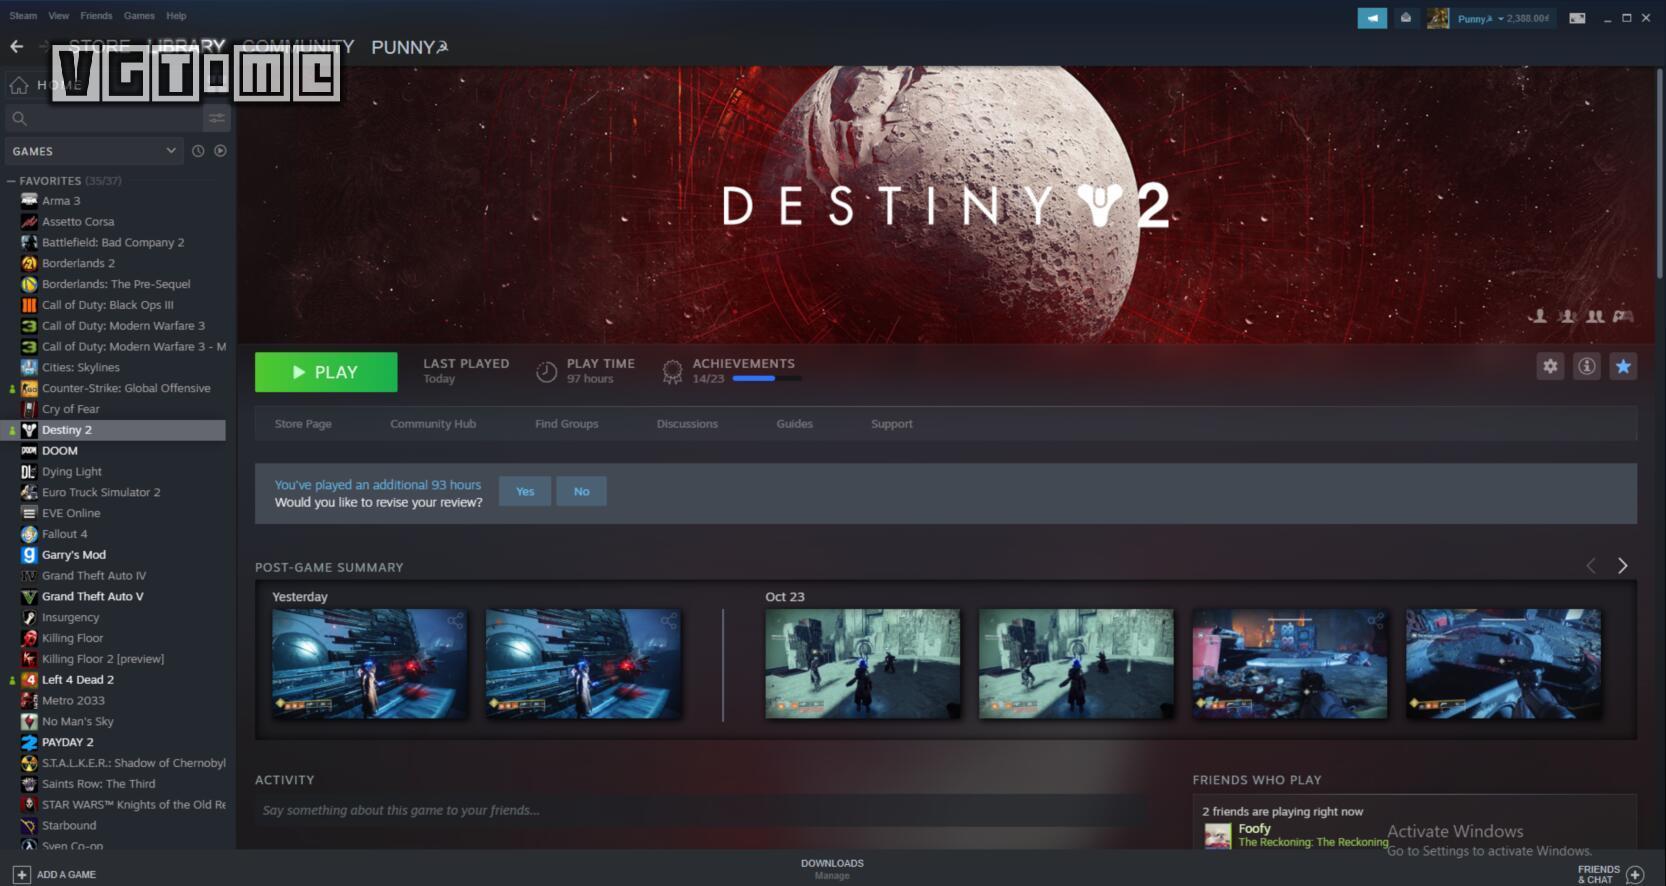The width and height of the screenshot is (1666, 886).
Task: Open the Store Page link
Action: click(303, 424)
